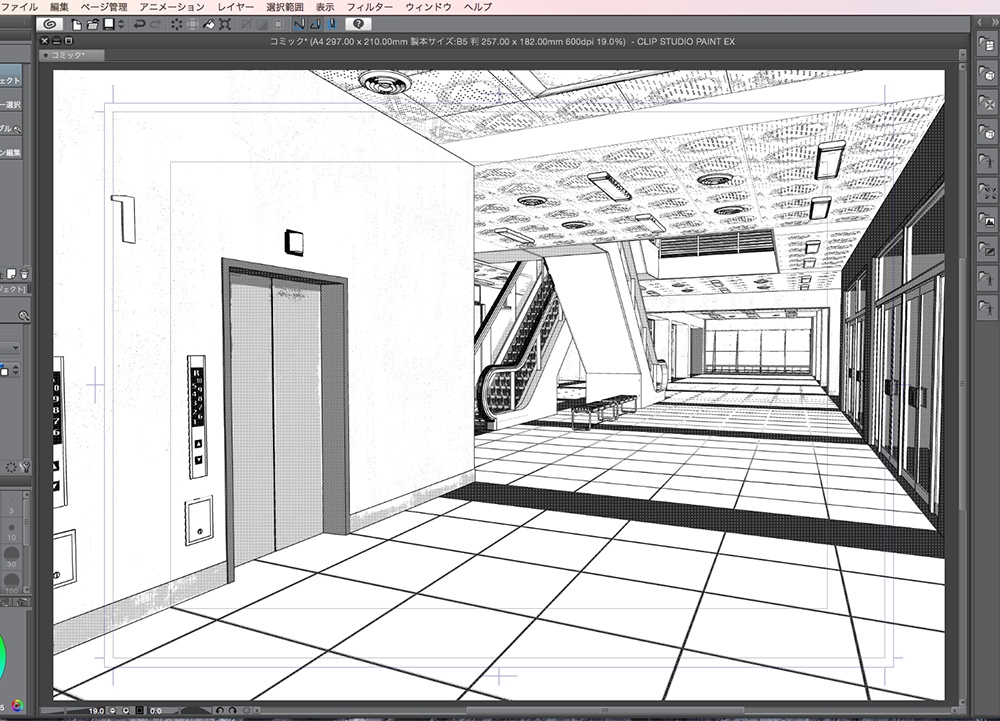Click the rotate canvas left icon
The height and width of the screenshot is (721, 1000).
pyautogui.click(x=220, y=710)
